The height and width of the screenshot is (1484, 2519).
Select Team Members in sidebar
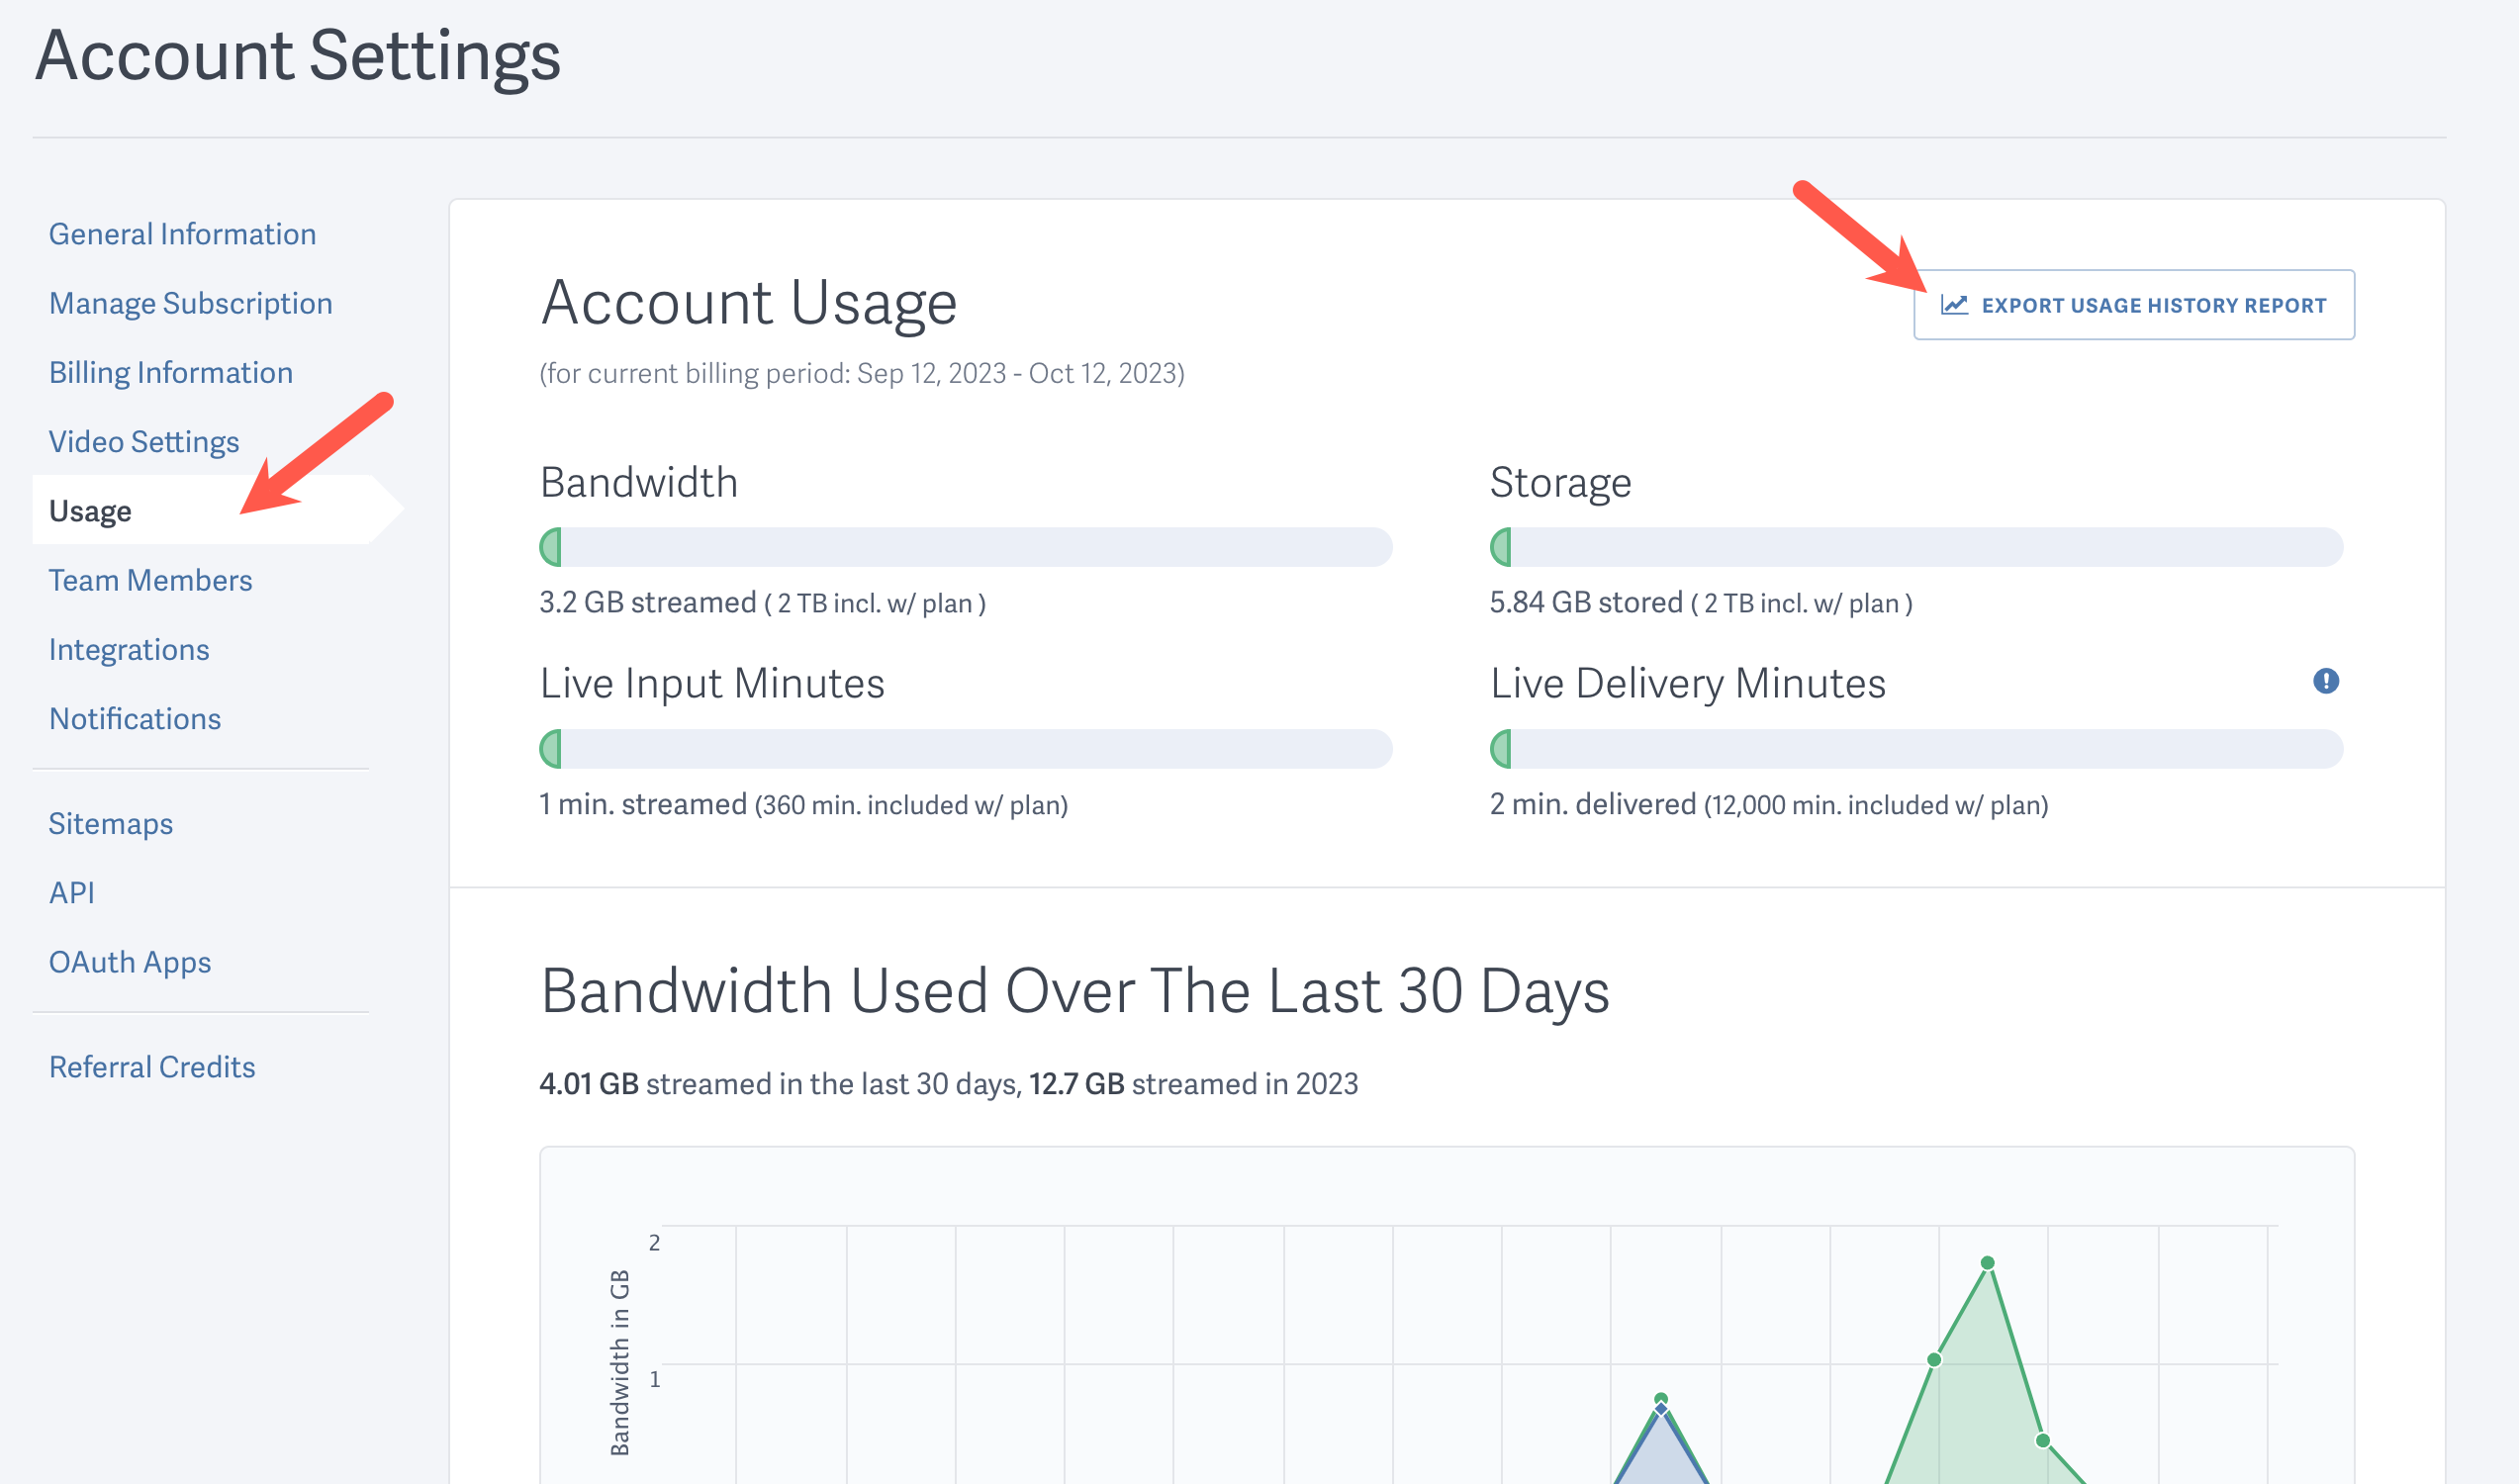click(150, 580)
